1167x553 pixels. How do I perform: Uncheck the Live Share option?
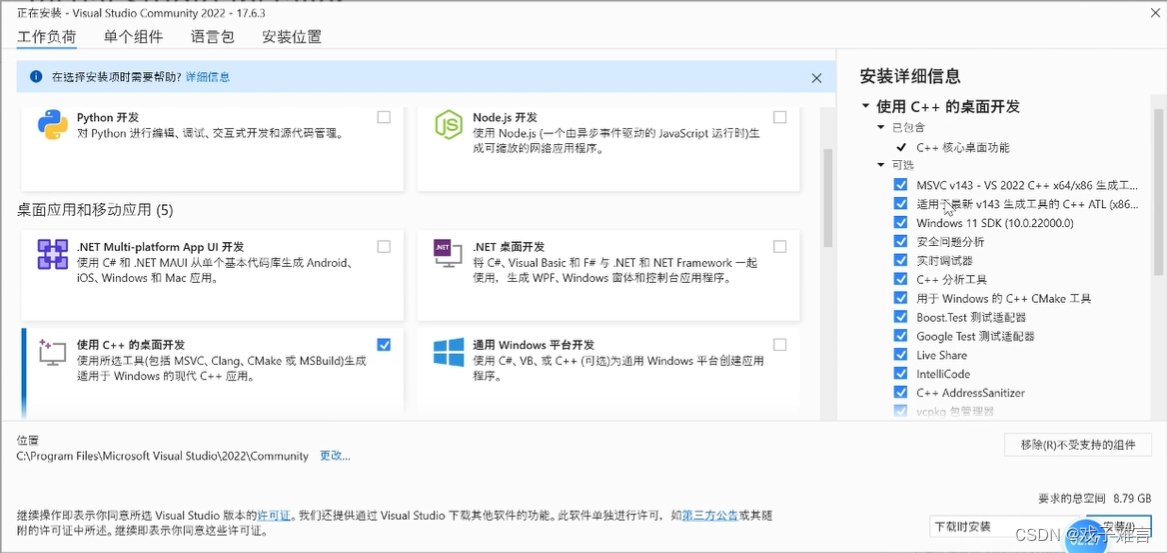[x=901, y=355]
